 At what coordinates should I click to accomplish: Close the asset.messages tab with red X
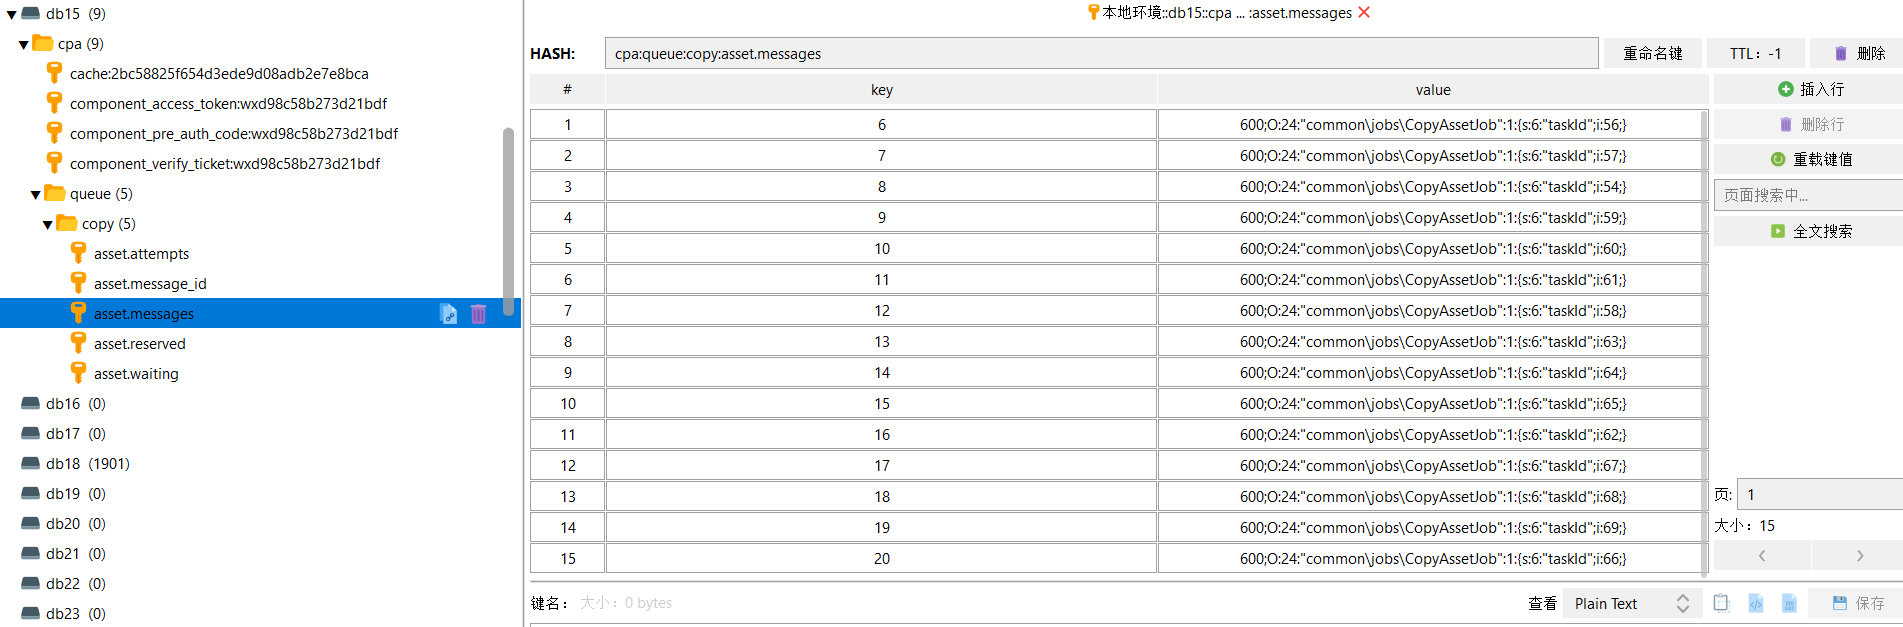click(x=1364, y=12)
